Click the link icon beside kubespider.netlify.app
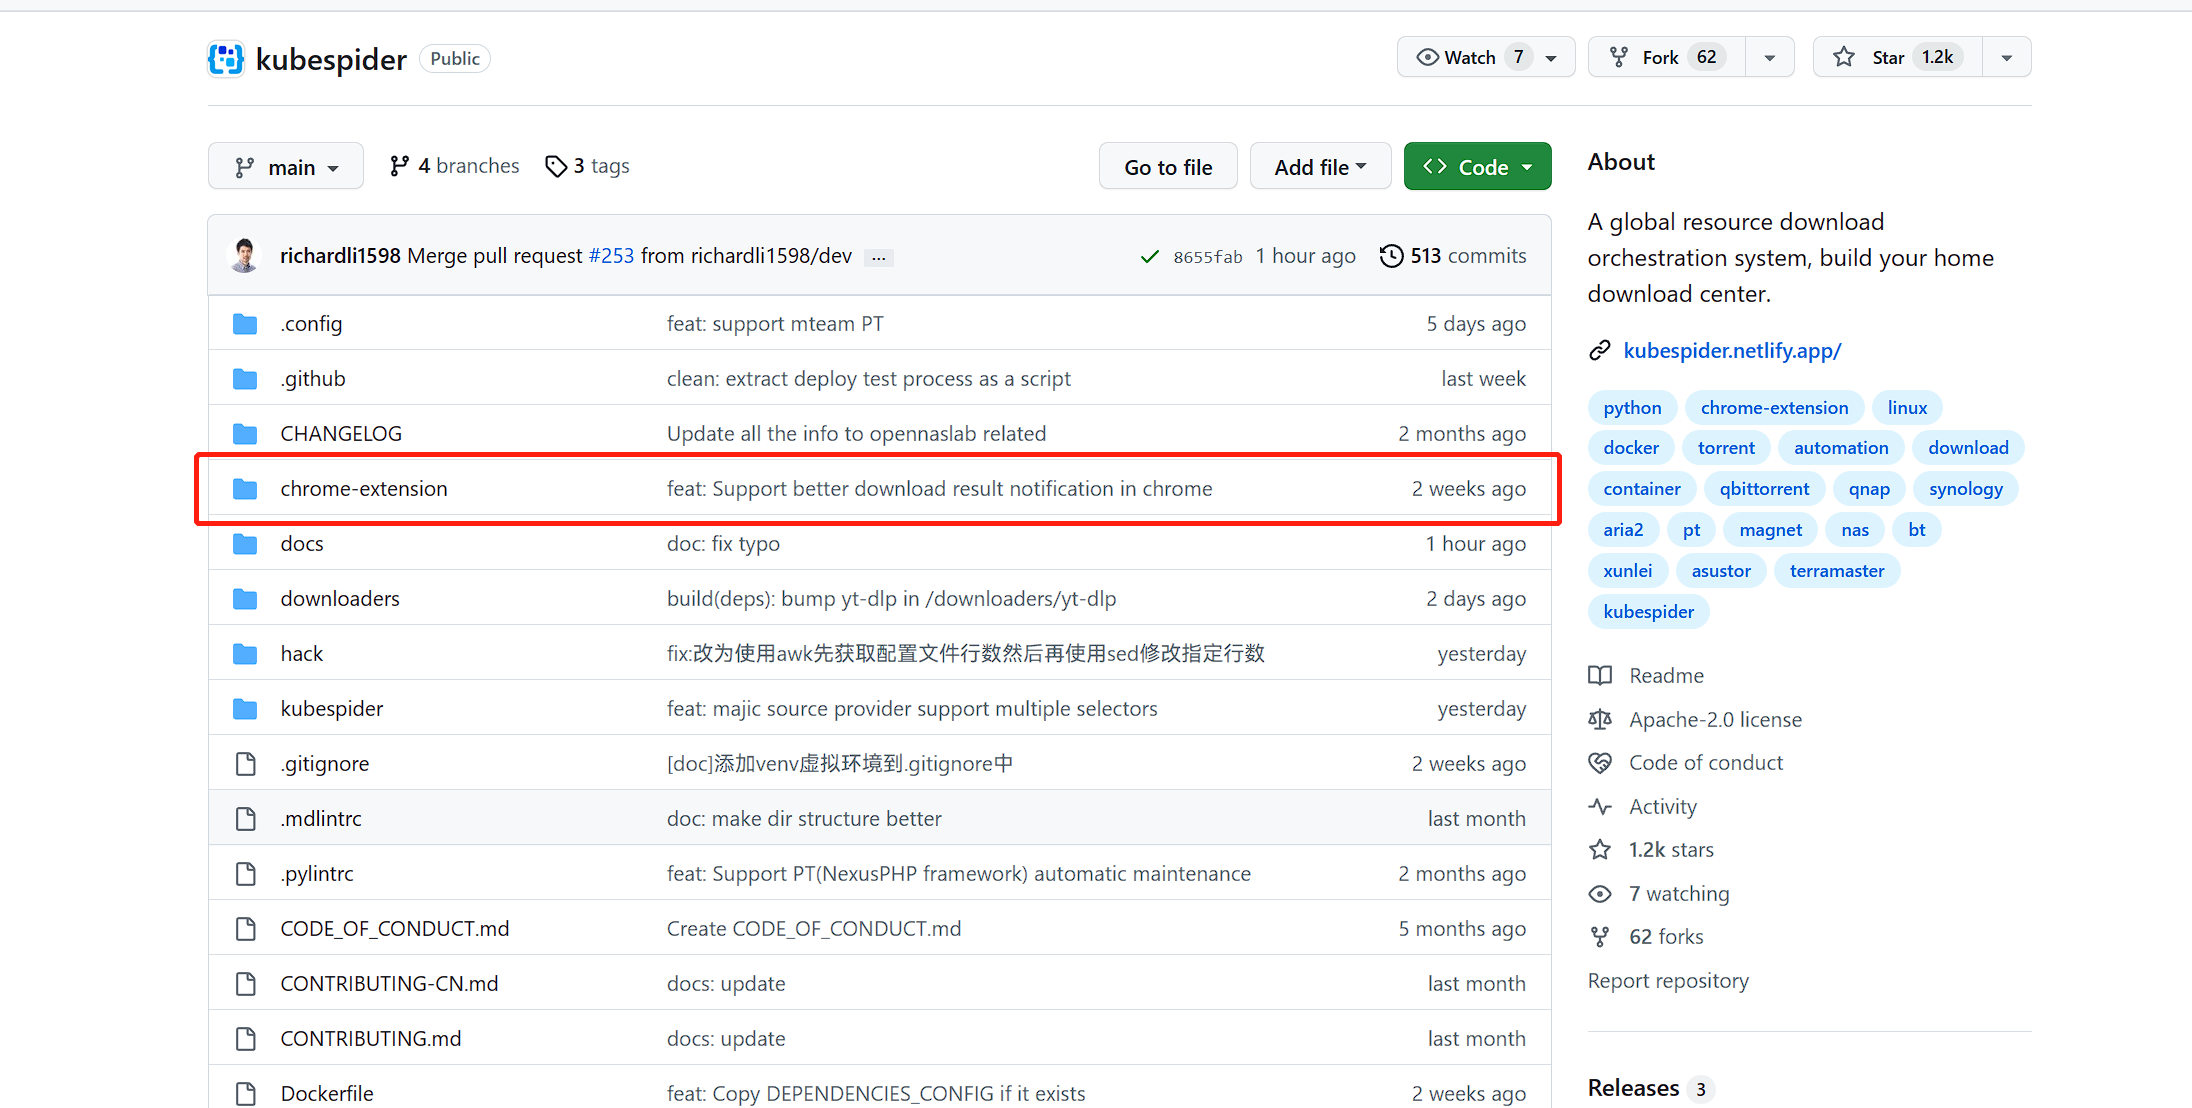Screen dimensions: 2192x1108 point(1600,351)
